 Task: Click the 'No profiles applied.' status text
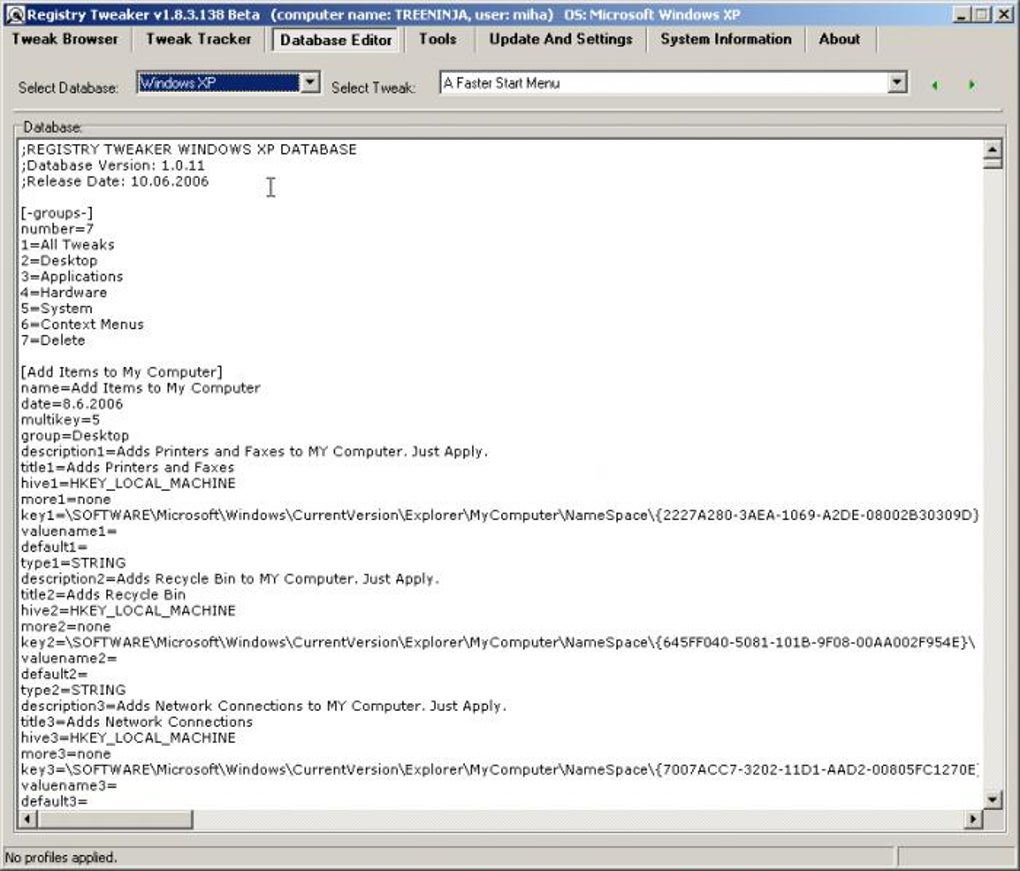[61, 857]
